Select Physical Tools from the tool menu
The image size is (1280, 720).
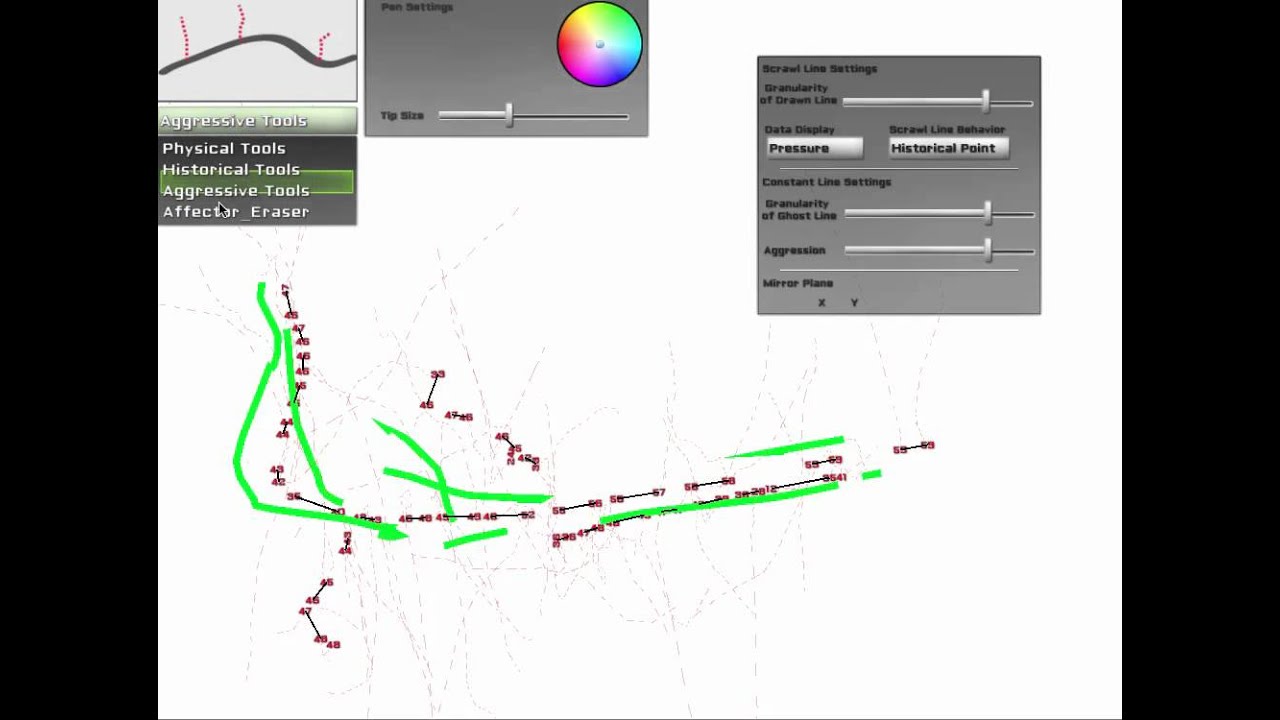[224, 148]
